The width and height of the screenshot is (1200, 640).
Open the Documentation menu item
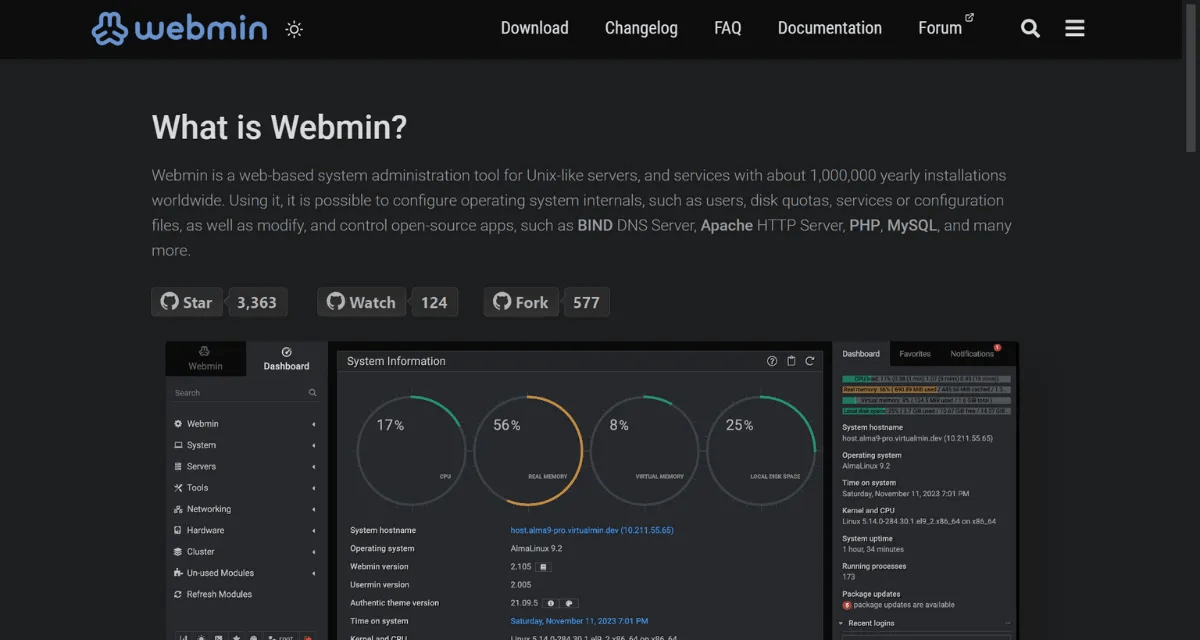[830, 28]
